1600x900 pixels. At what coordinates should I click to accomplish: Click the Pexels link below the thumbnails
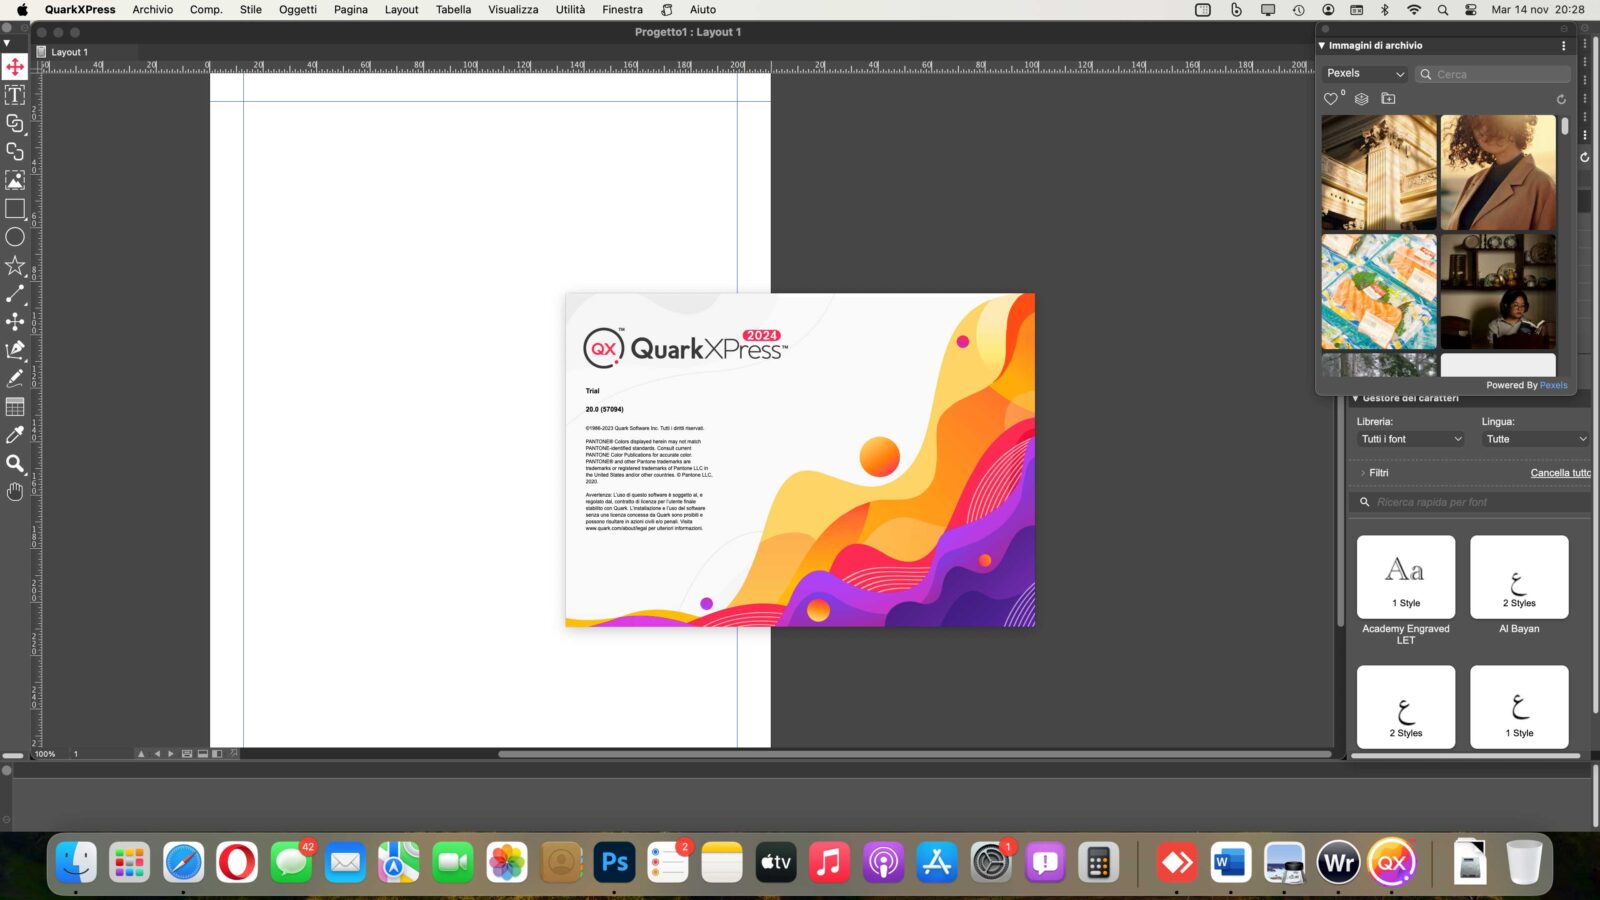pyautogui.click(x=1553, y=384)
